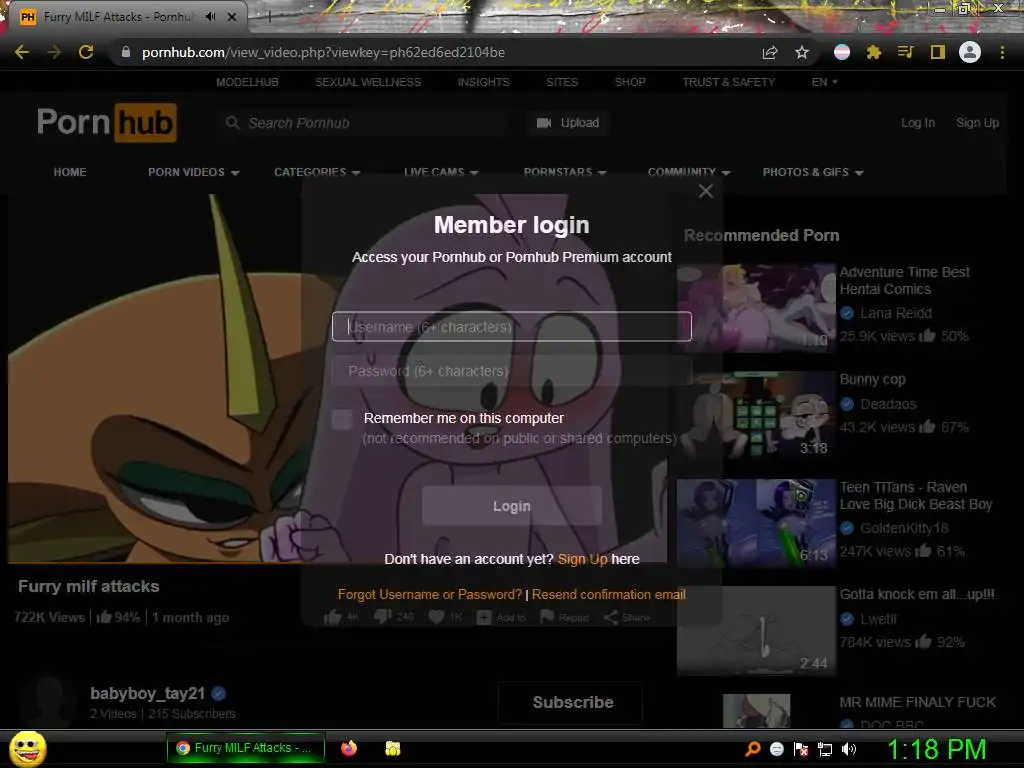Click the 1:18 PM taskbar clock
The height and width of the screenshot is (768, 1024).
(x=936, y=749)
